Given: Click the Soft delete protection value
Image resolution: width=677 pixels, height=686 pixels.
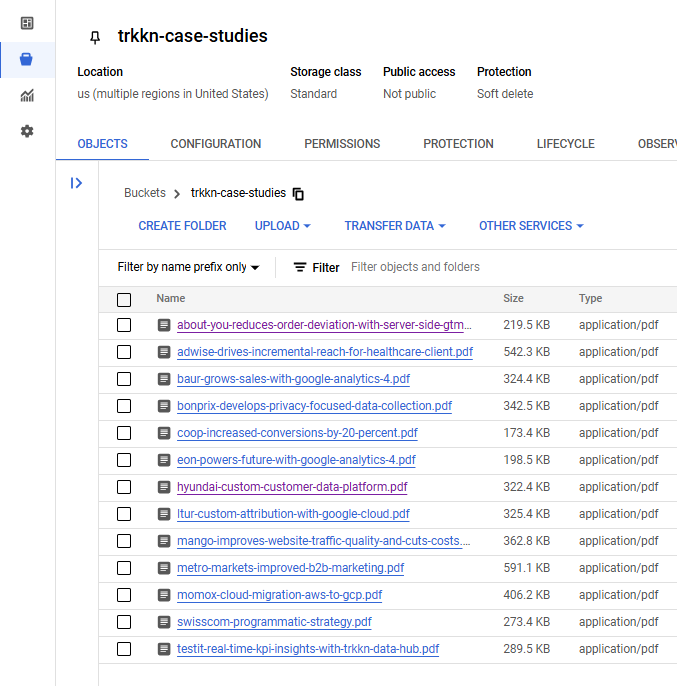Looking at the screenshot, I should tap(505, 94).
